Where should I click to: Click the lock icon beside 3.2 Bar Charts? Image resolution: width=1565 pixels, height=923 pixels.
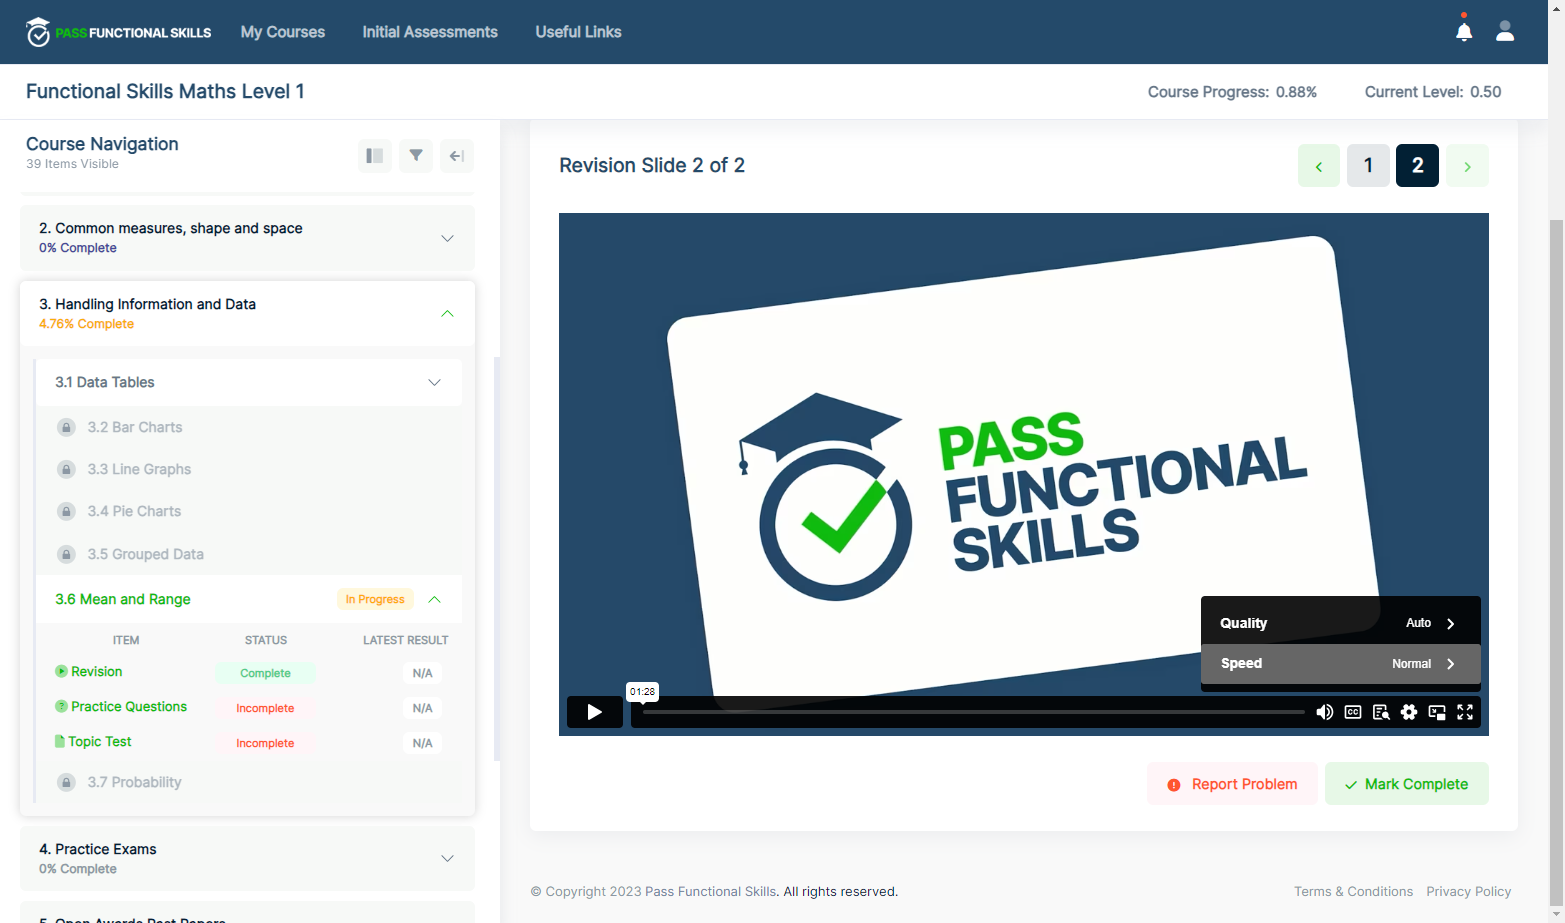click(67, 427)
